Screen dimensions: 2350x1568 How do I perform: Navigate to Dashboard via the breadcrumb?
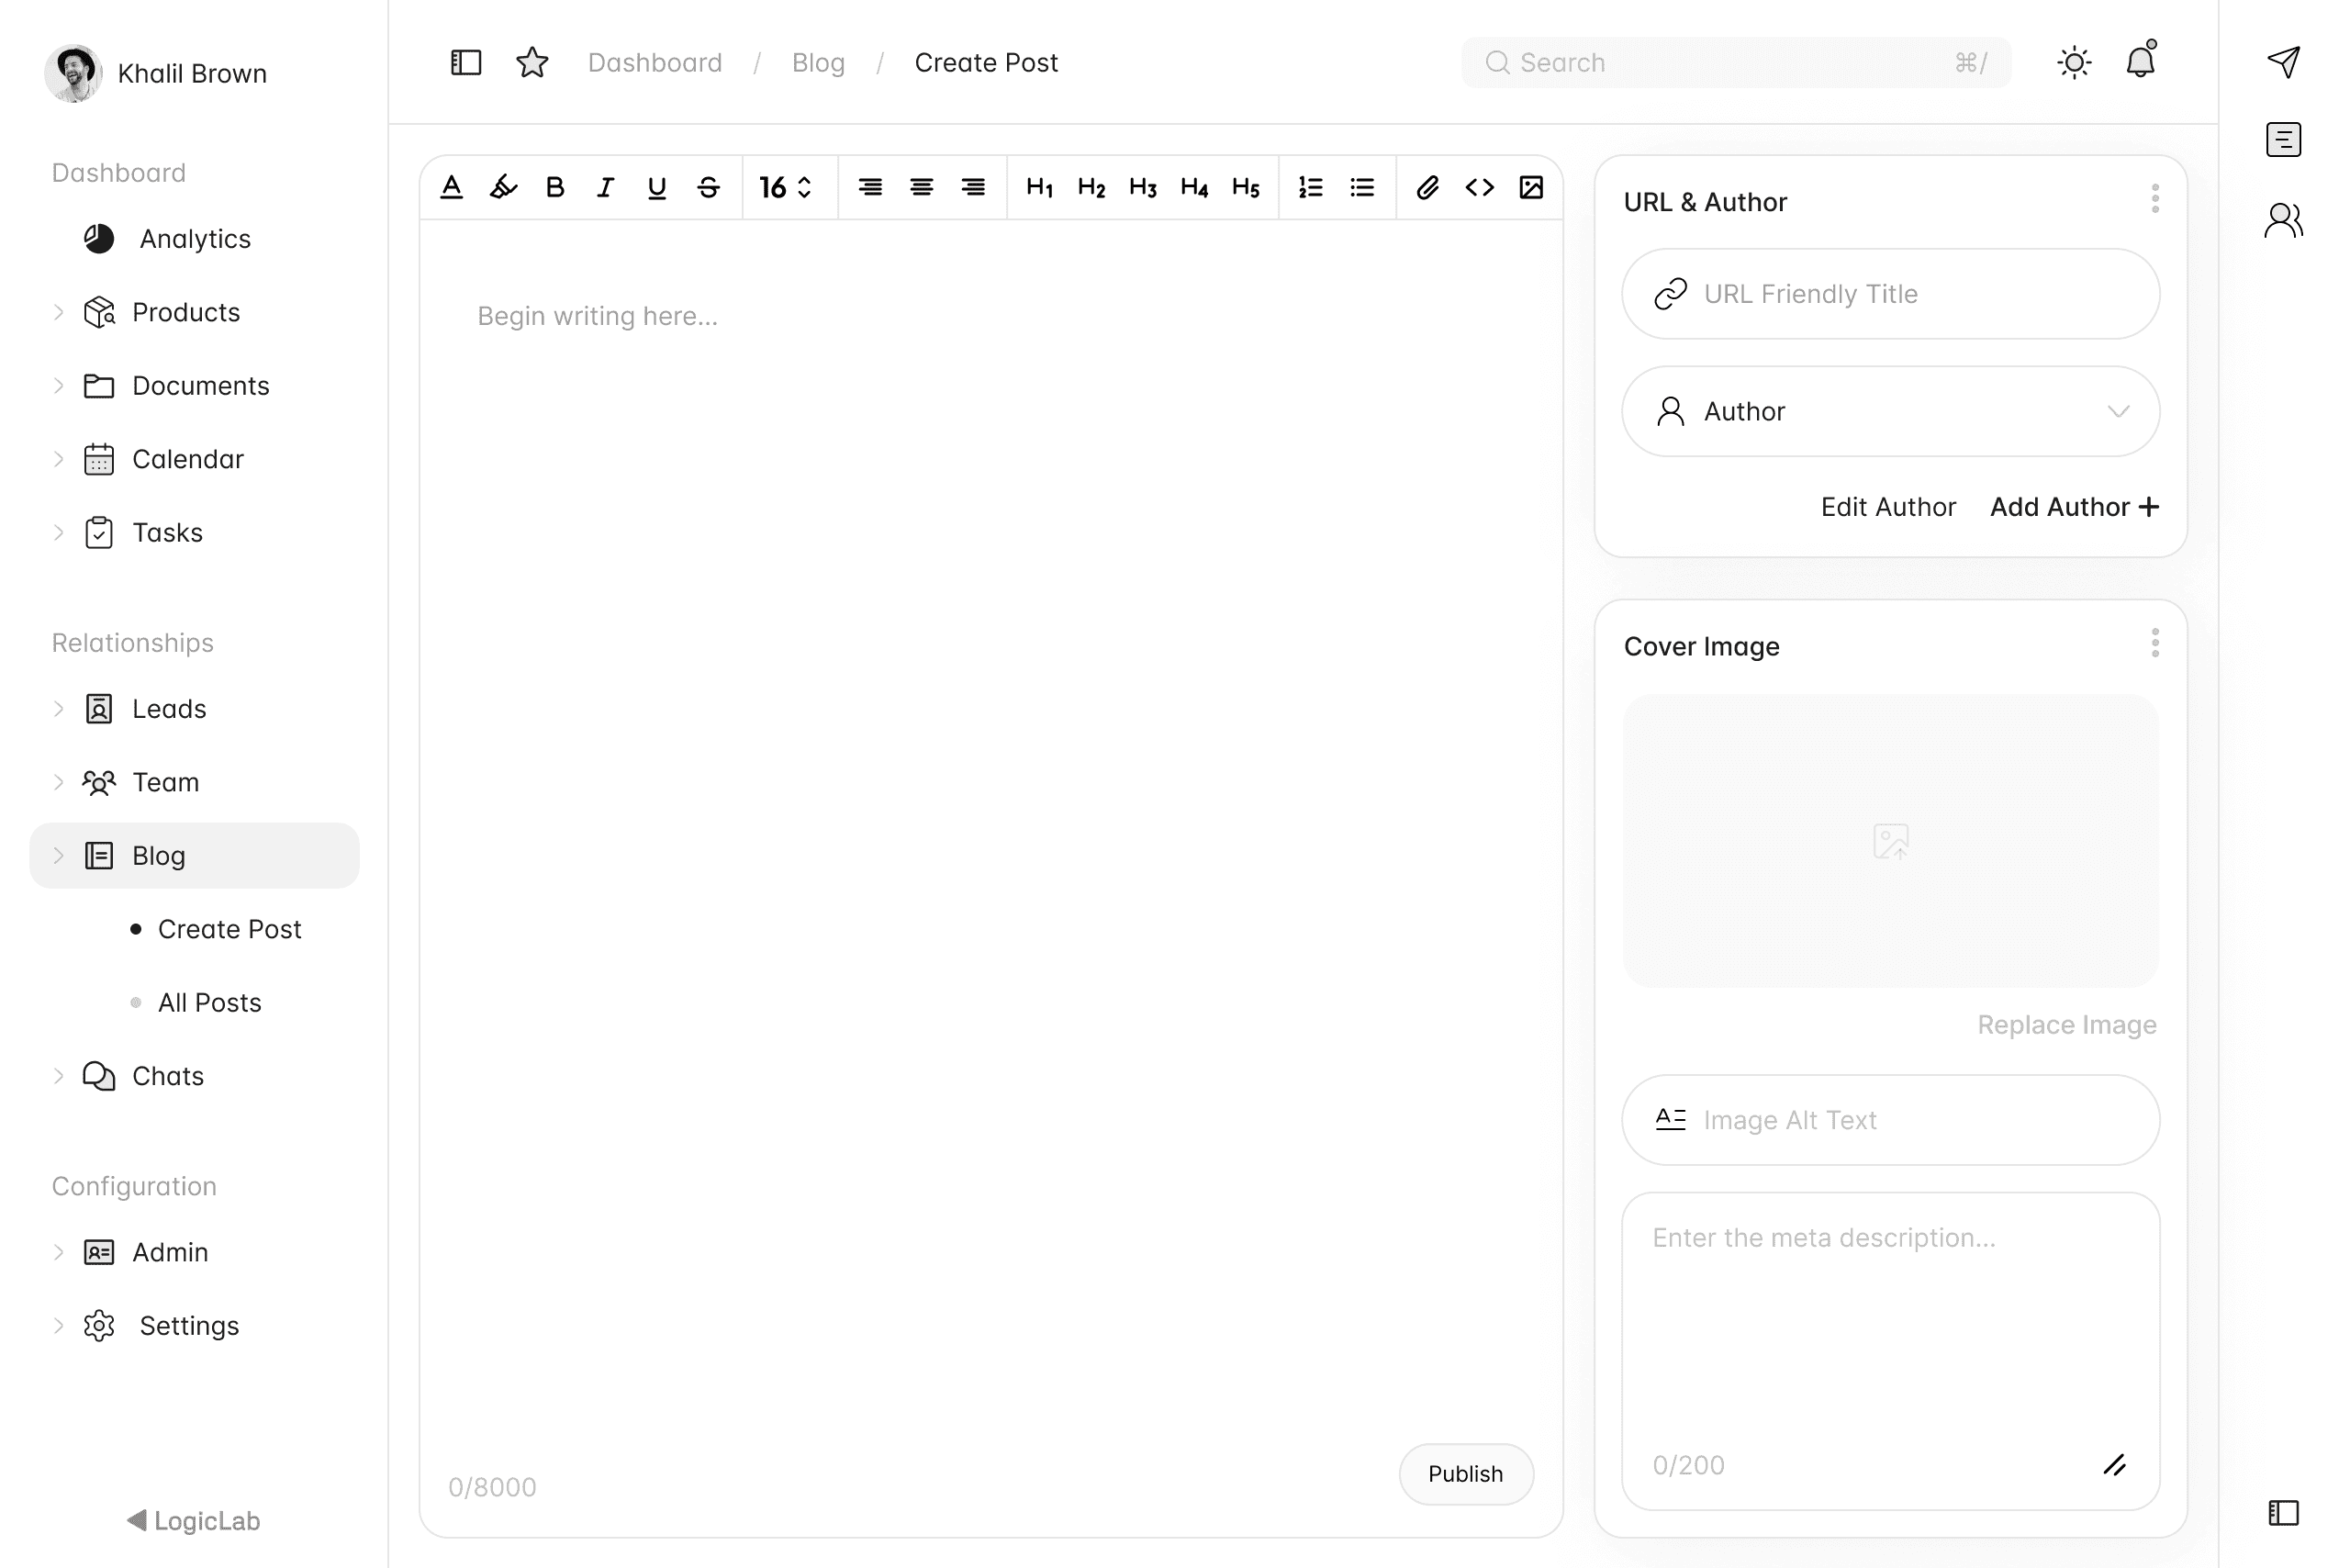click(655, 62)
